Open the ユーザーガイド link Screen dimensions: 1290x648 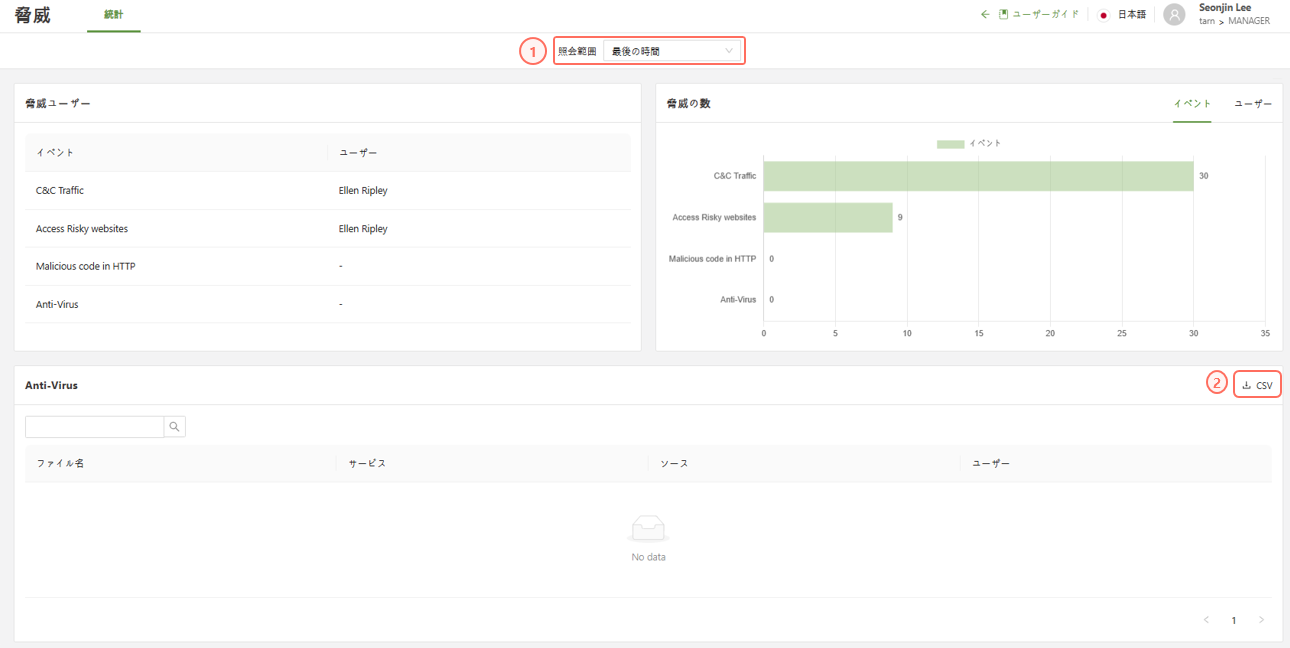[1045, 15]
